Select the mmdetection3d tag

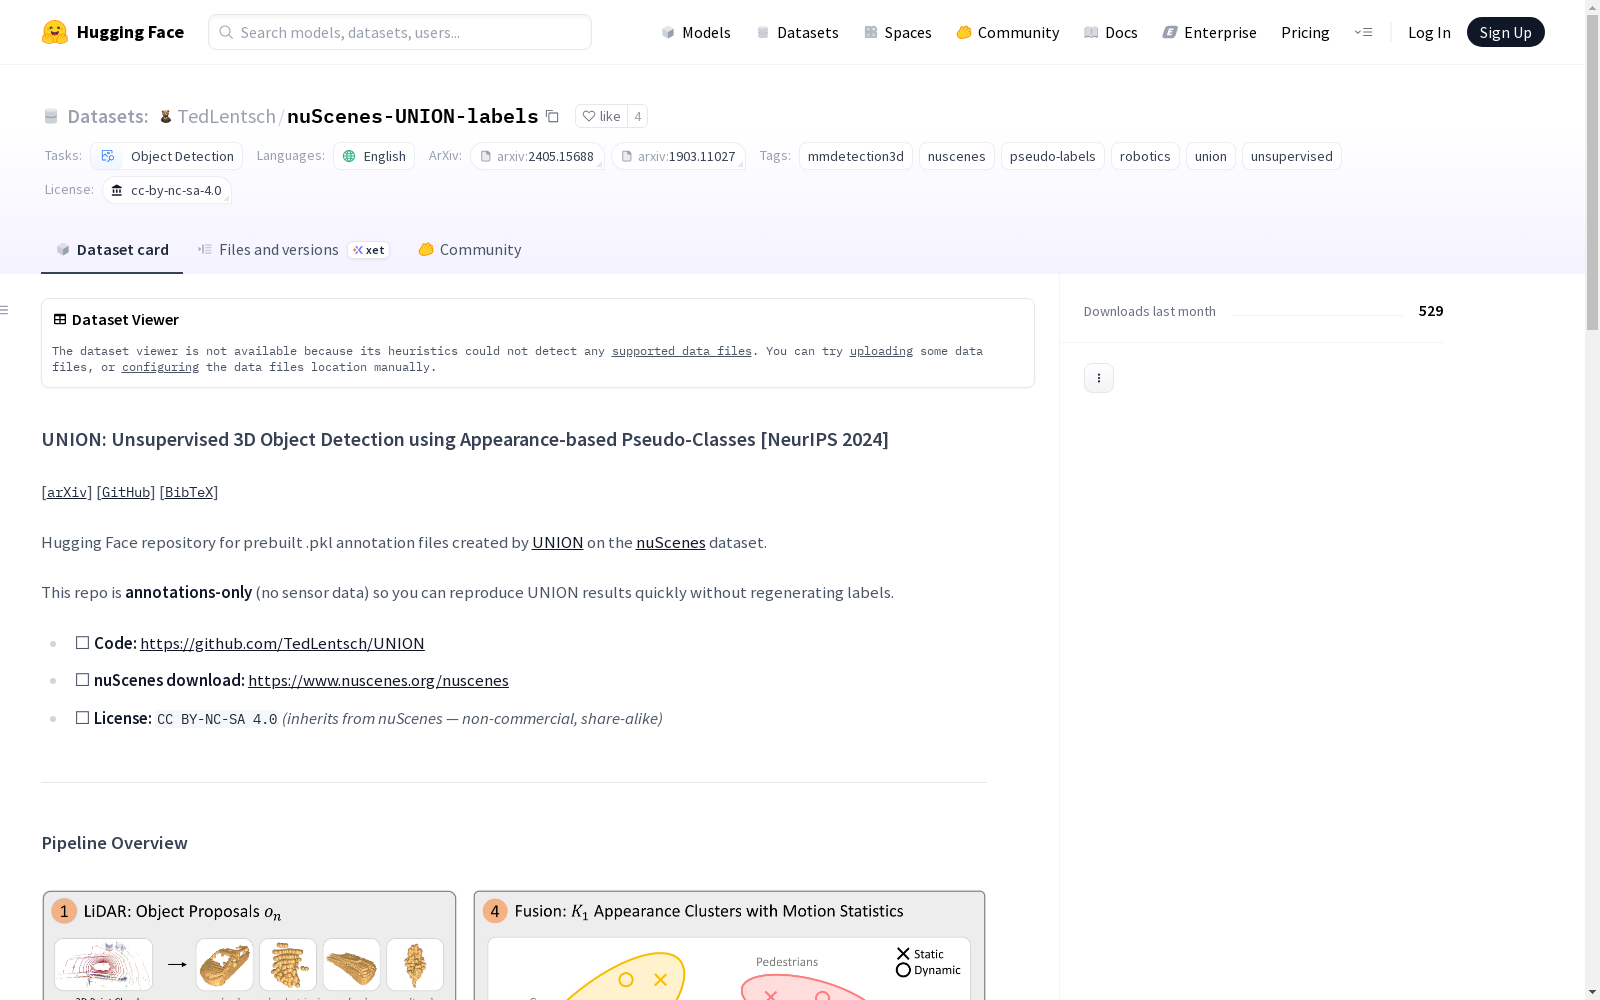click(x=856, y=156)
